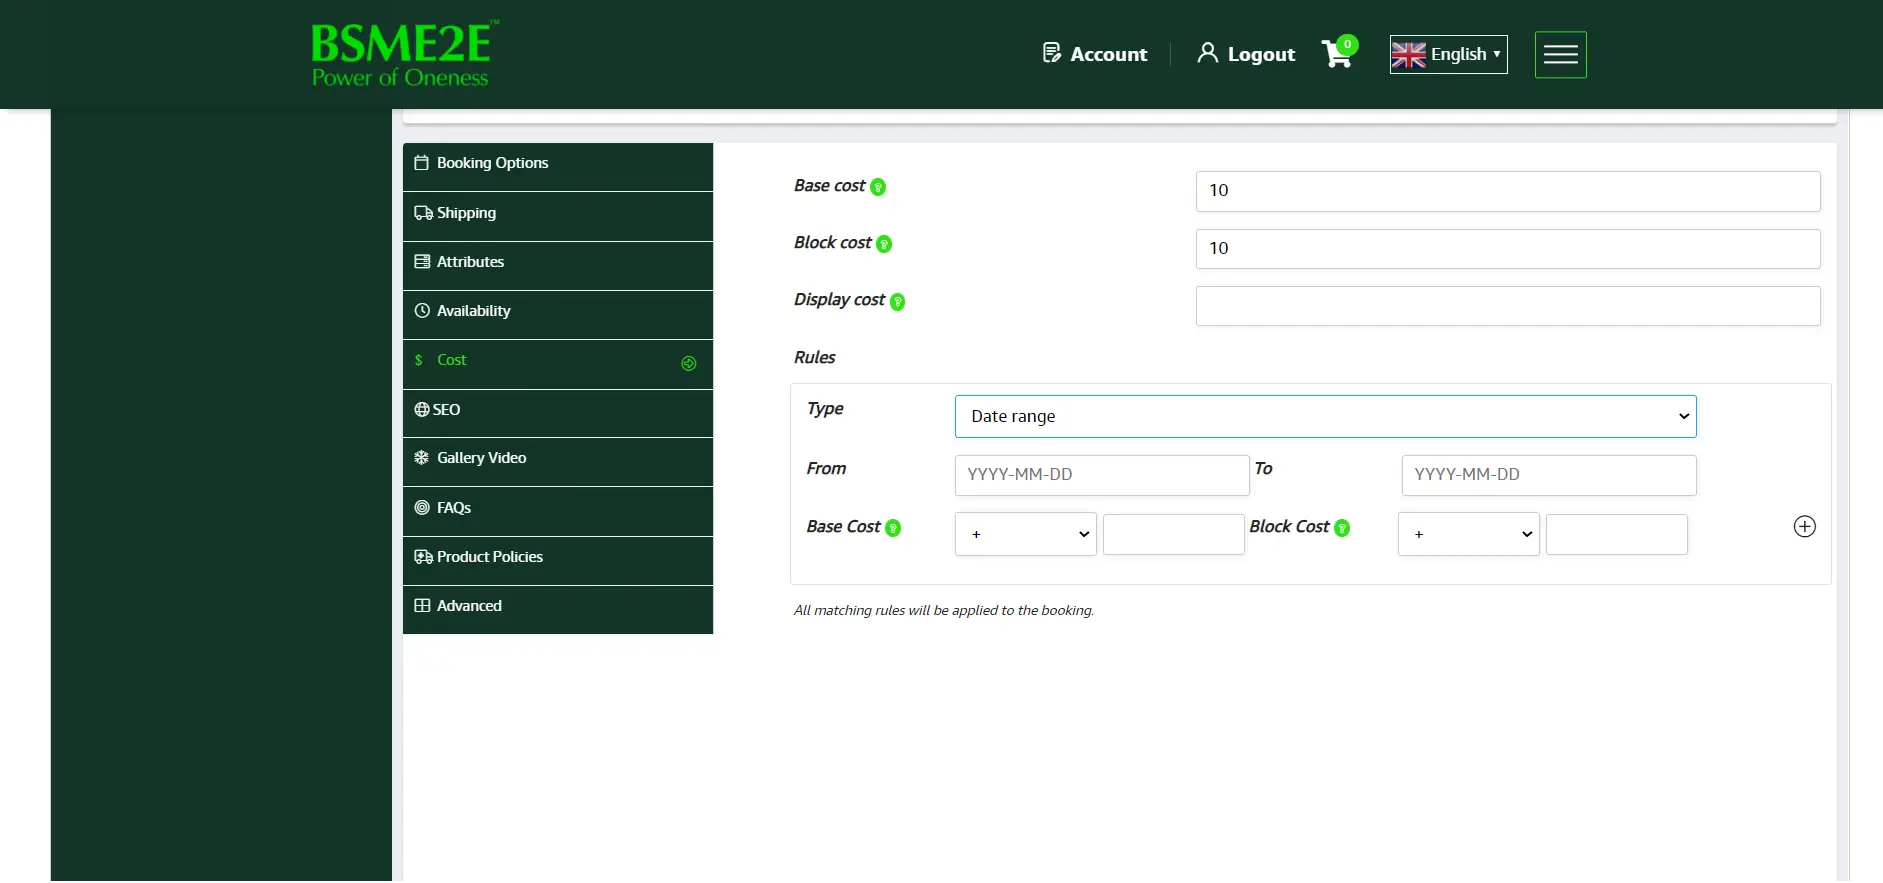Focus the Display cost input field

click(1508, 306)
